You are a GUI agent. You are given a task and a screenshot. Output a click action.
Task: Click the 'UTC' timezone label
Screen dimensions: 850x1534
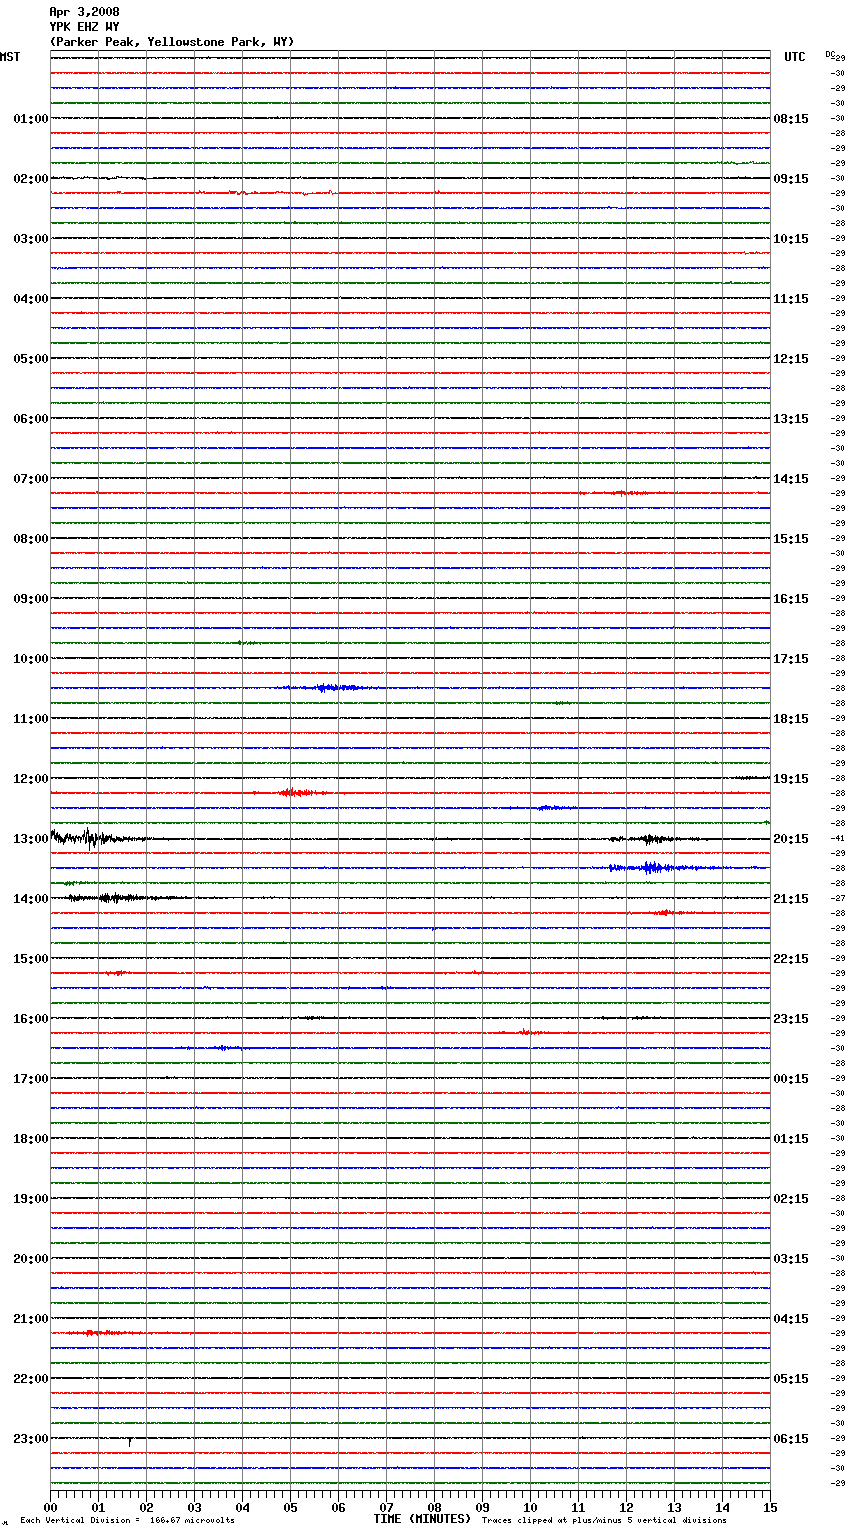[795, 57]
